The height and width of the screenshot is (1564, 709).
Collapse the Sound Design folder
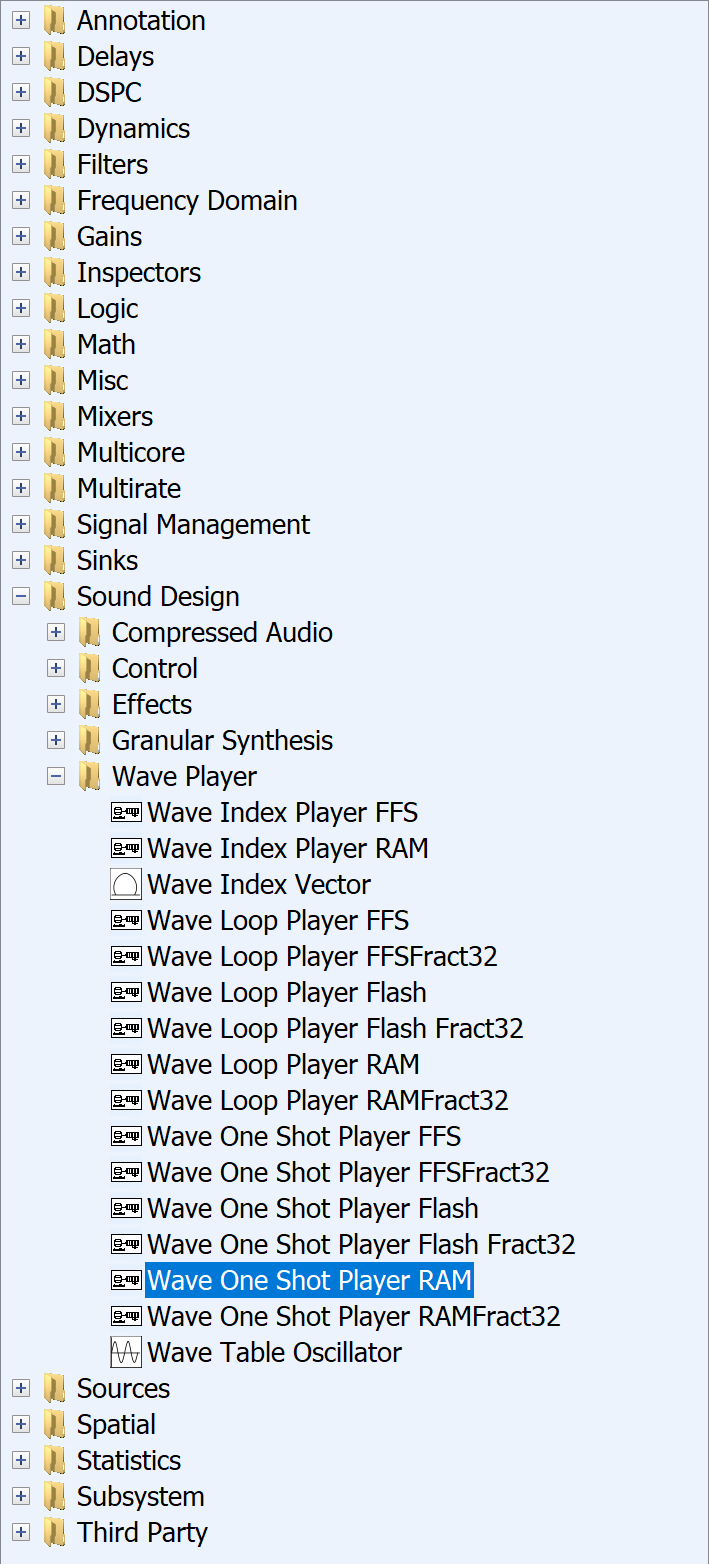coord(21,597)
